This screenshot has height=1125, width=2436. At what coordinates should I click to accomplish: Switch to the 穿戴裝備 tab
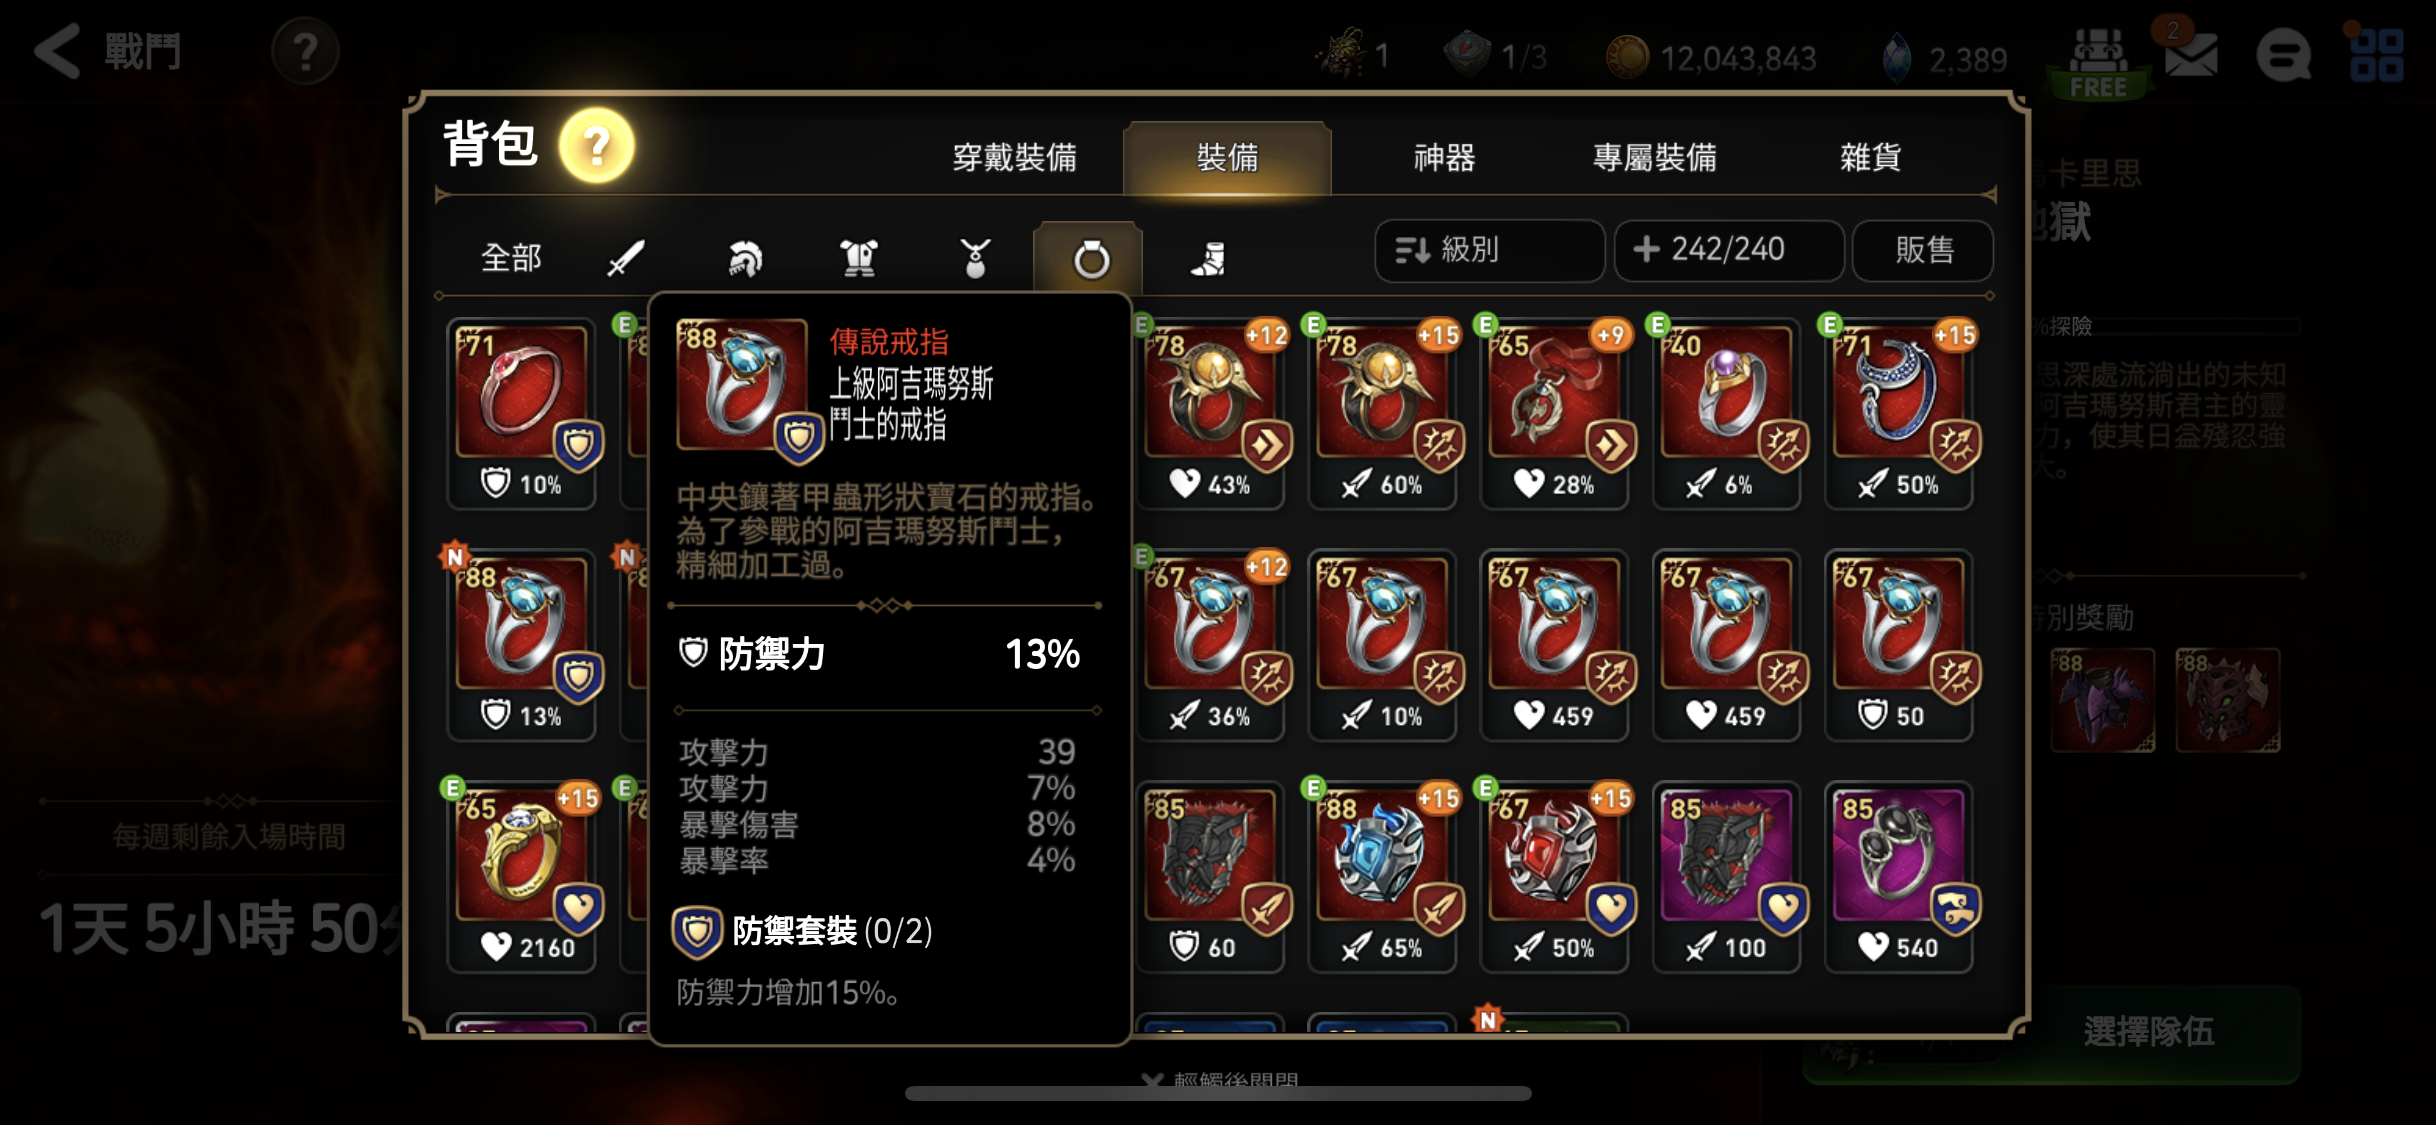click(1014, 157)
